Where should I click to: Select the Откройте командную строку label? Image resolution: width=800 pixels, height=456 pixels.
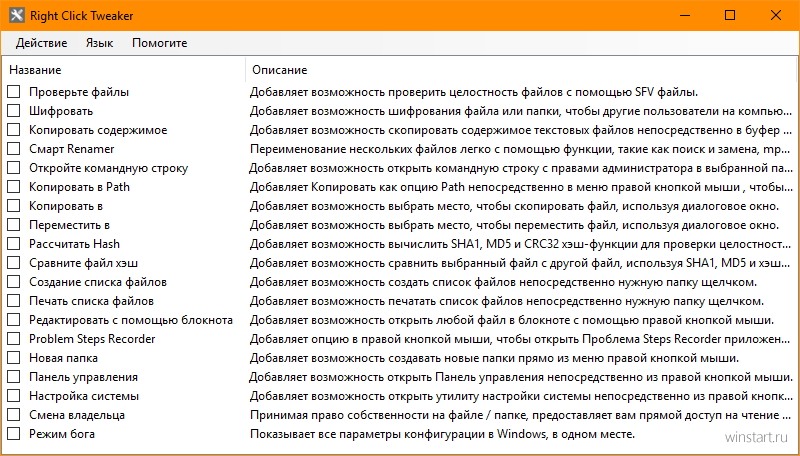109,168
